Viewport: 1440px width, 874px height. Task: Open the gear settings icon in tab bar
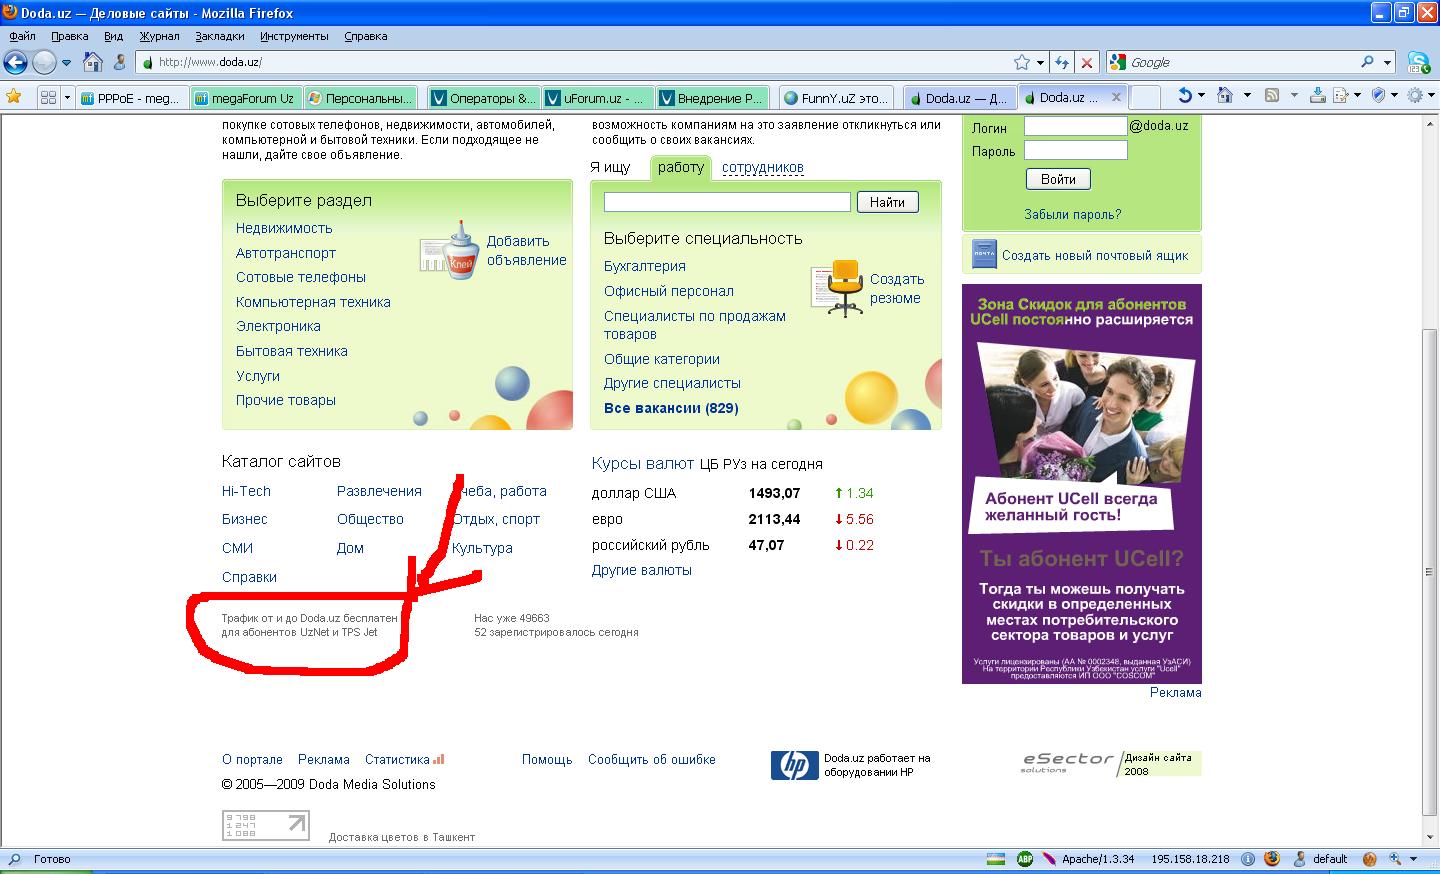pos(1415,96)
